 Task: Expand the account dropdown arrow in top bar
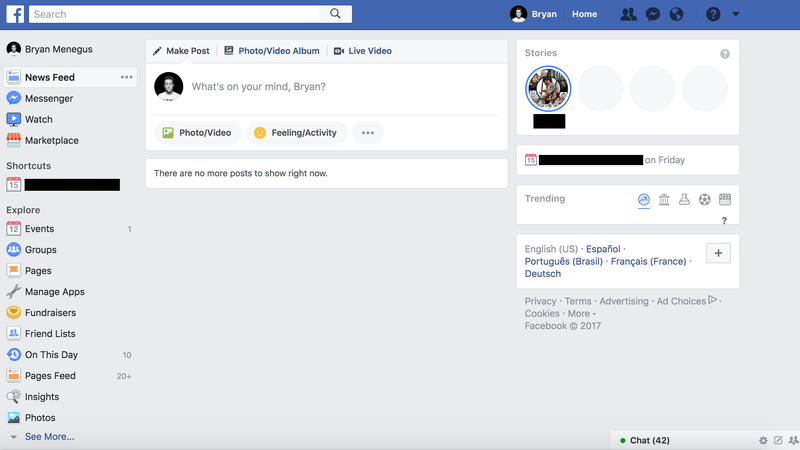pos(736,14)
